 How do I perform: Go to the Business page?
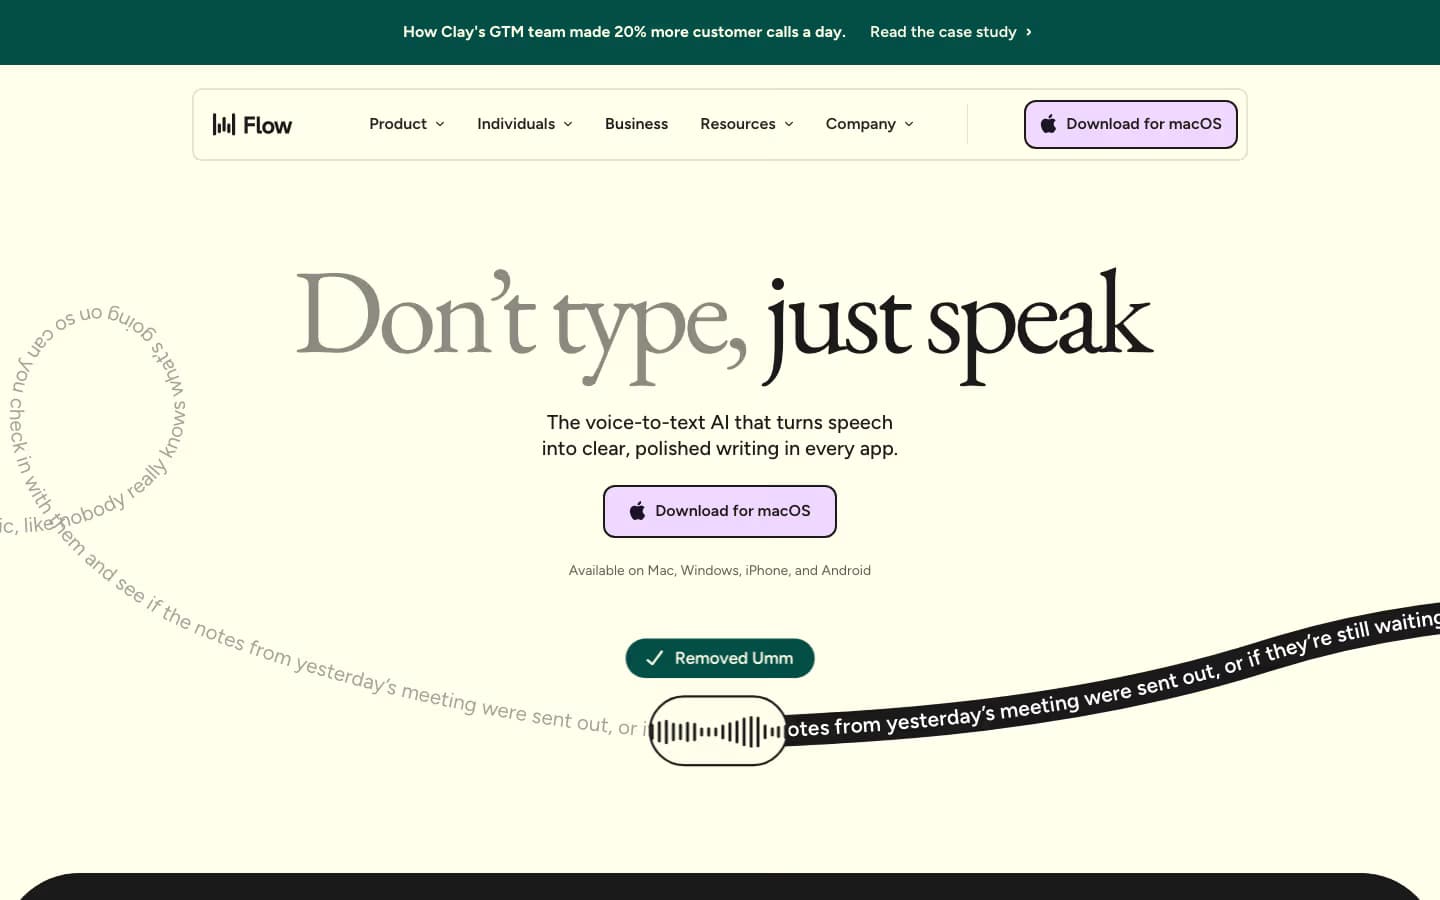[636, 124]
